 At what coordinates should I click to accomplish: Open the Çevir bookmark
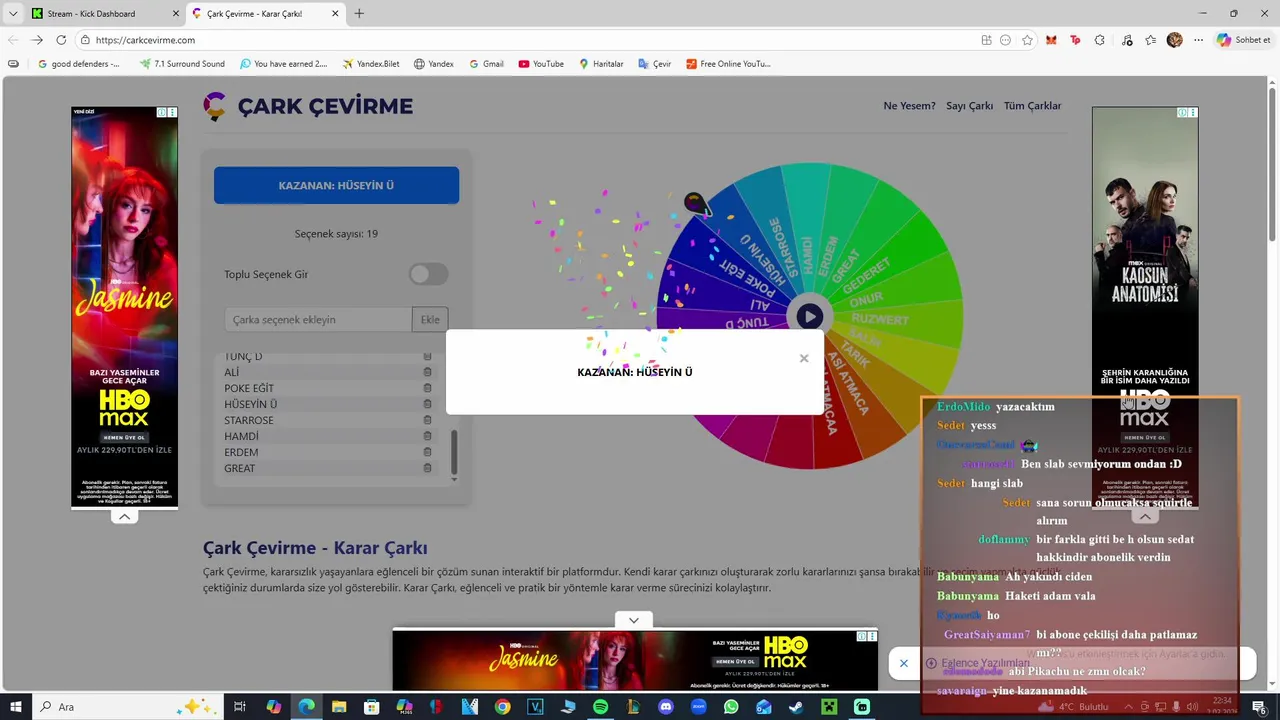(655, 64)
